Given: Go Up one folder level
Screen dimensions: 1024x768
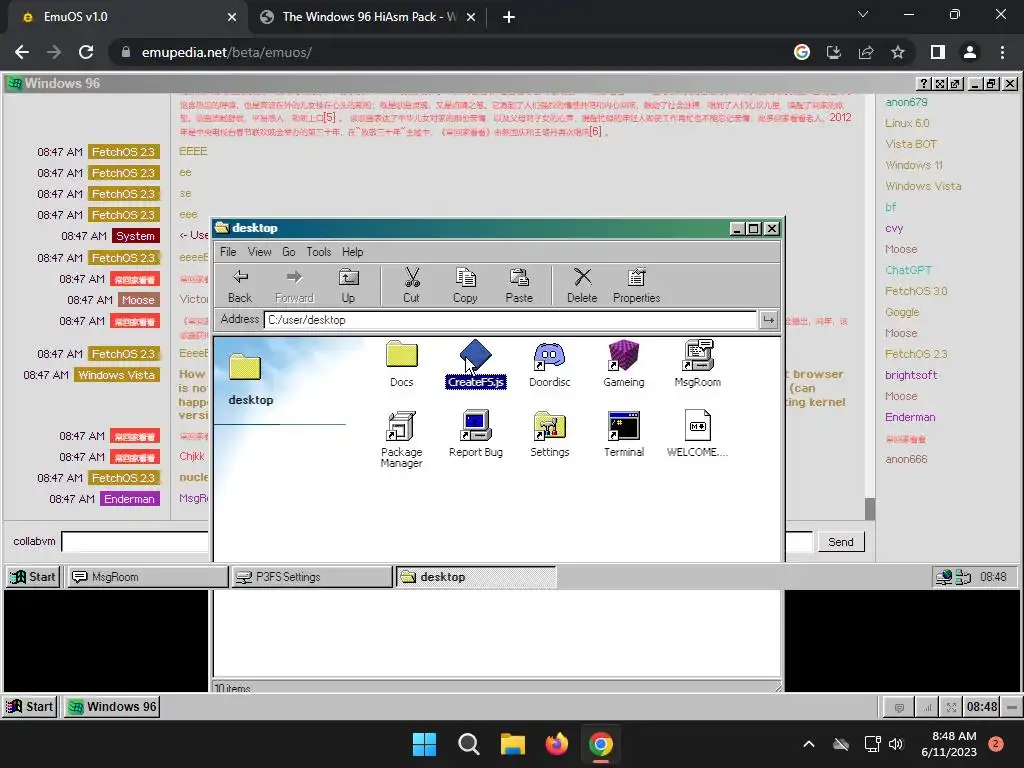Looking at the screenshot, I should pyautogui.click(x=348, y=285).
